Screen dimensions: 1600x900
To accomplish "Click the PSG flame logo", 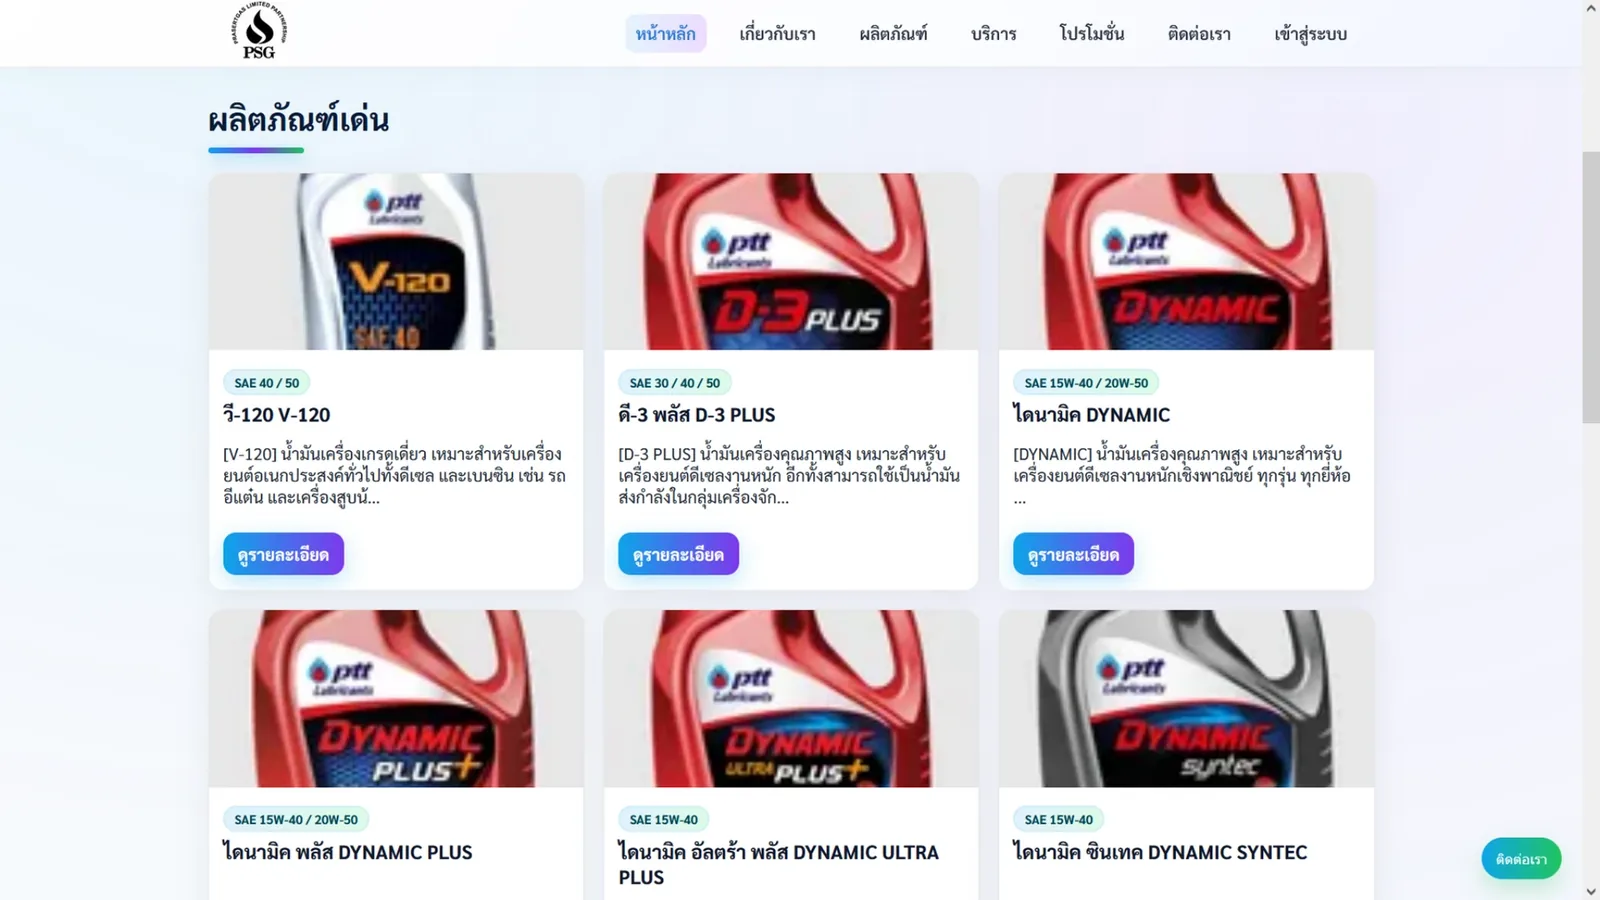I will 259,31.
